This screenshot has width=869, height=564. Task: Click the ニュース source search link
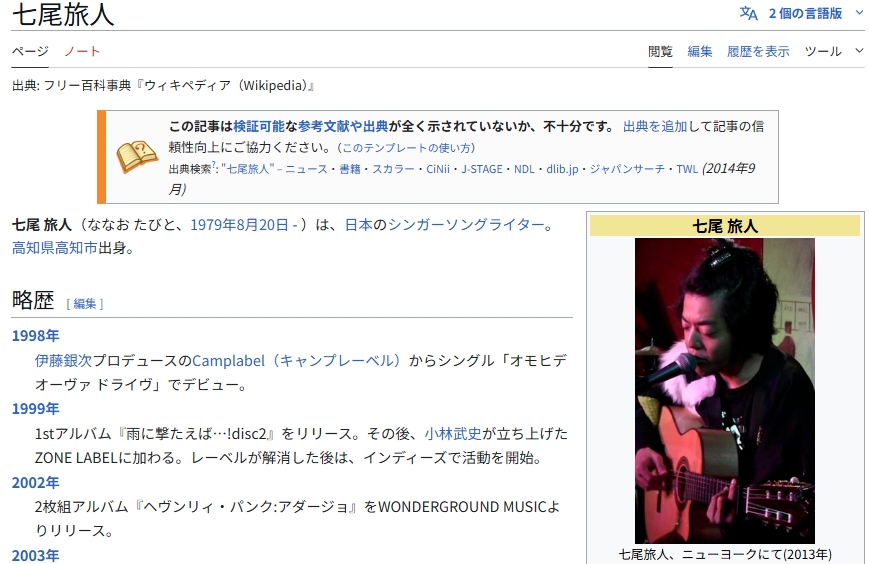306,169
